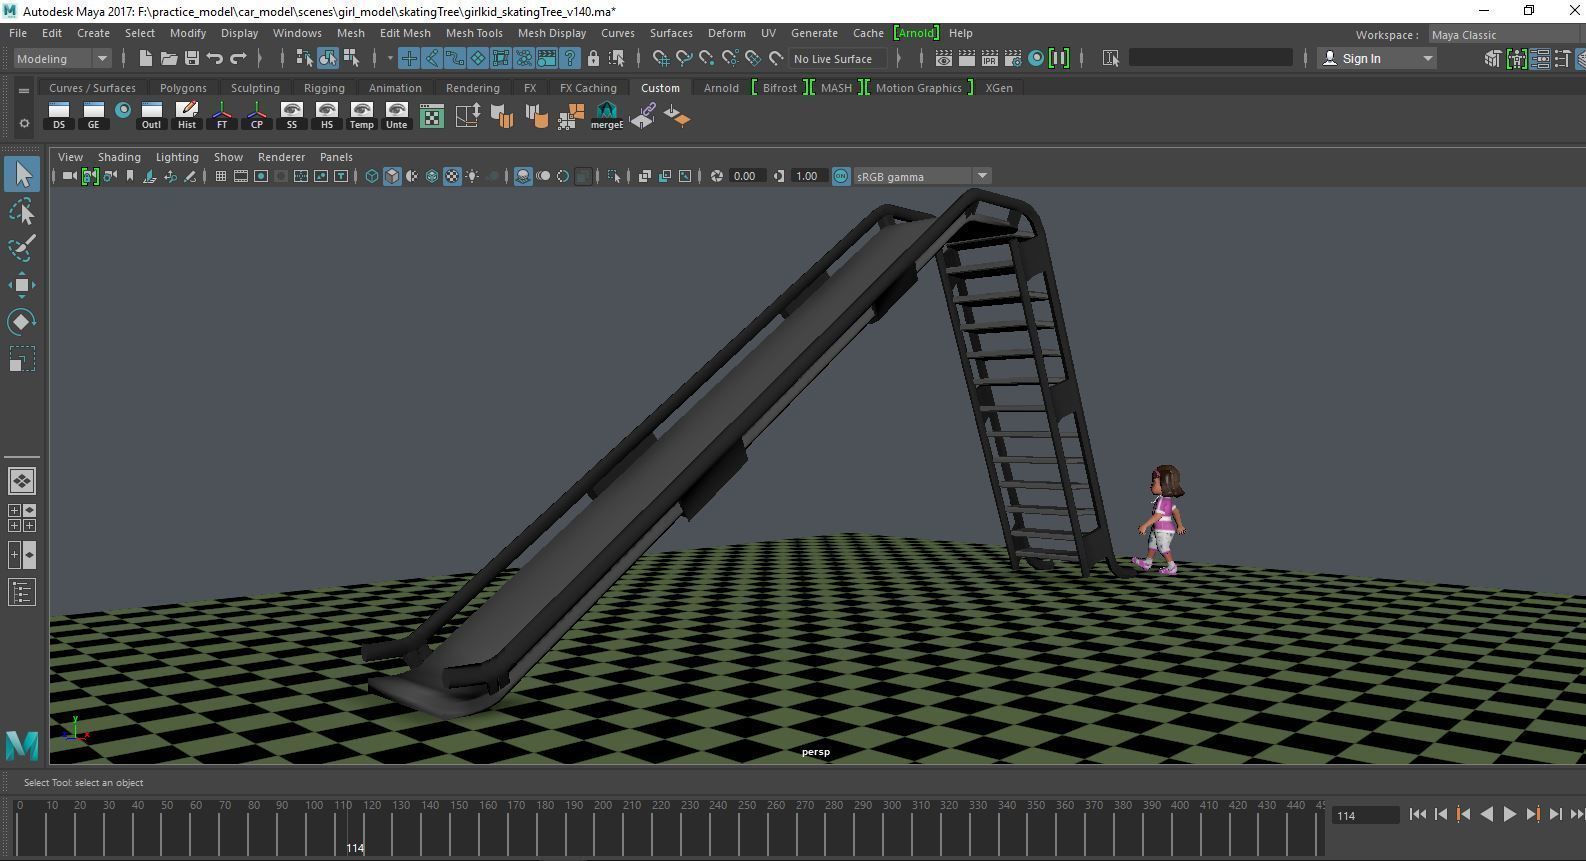1586x861 pixels.
Task: Open the Mesh Tools menu
Action: pos(474,33)
